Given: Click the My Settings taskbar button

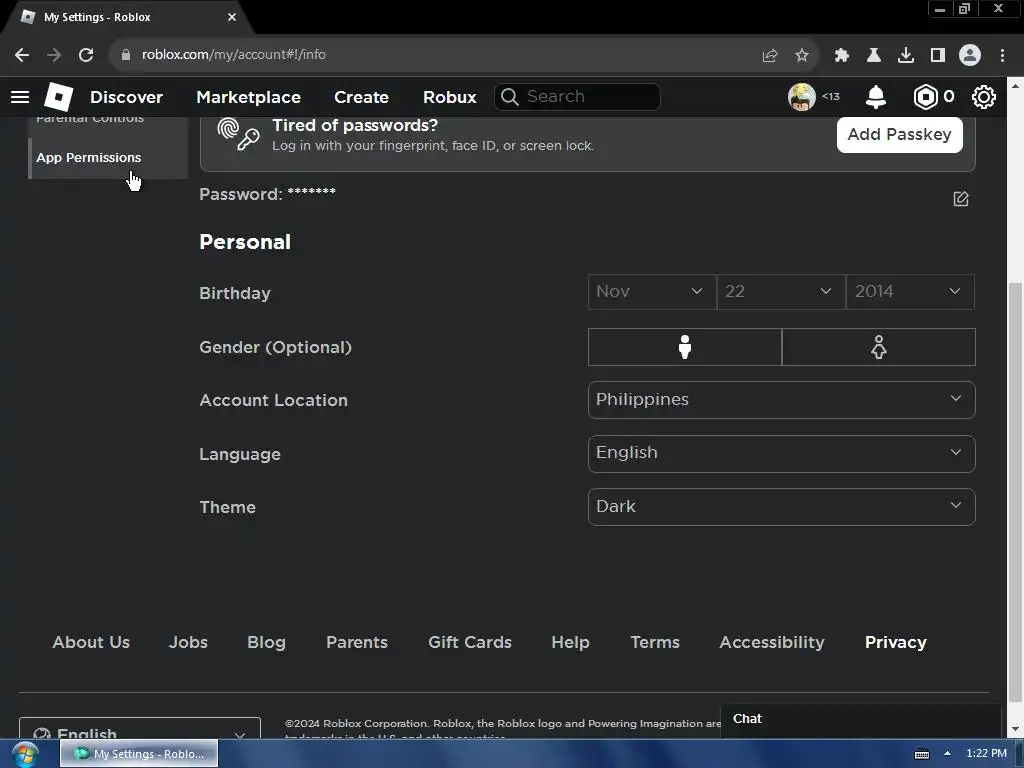Looking at the screenshot, I should (139, 754).
